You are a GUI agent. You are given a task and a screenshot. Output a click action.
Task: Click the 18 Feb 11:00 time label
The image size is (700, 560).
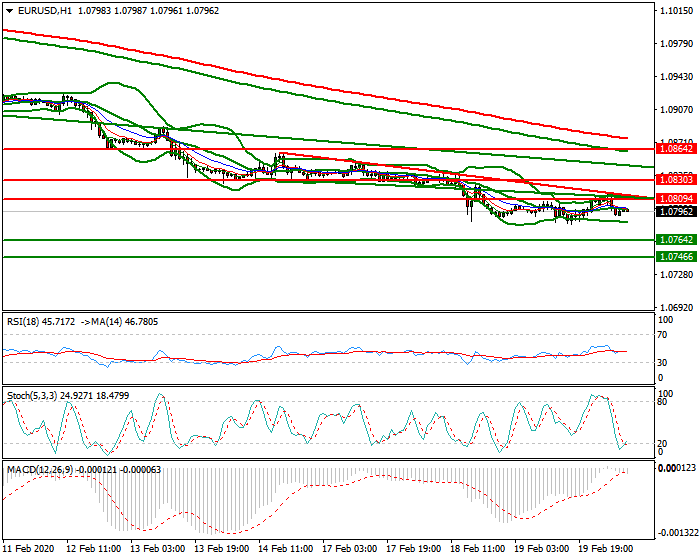tap(478, 548)
